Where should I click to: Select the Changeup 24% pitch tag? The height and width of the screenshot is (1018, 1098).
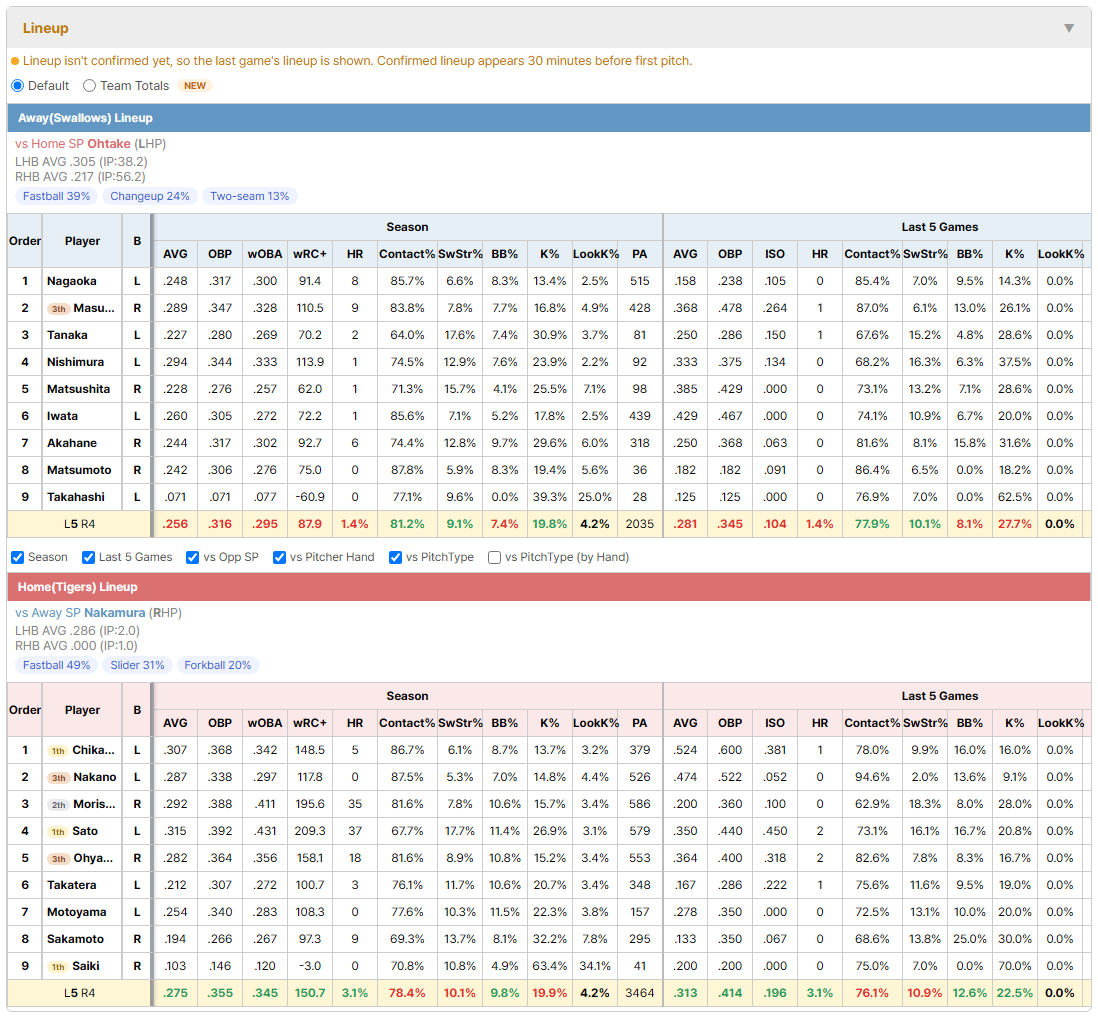click(x=150, y=196)
